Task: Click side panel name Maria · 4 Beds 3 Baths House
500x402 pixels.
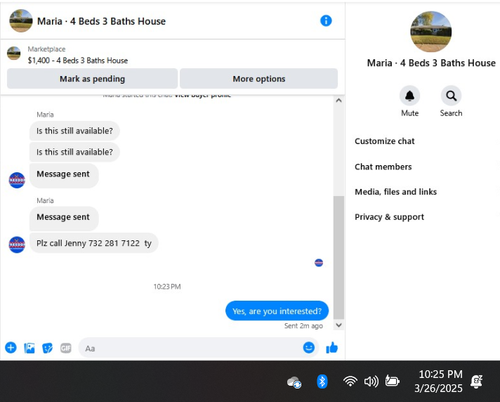Action: click(x=431, y=63)
